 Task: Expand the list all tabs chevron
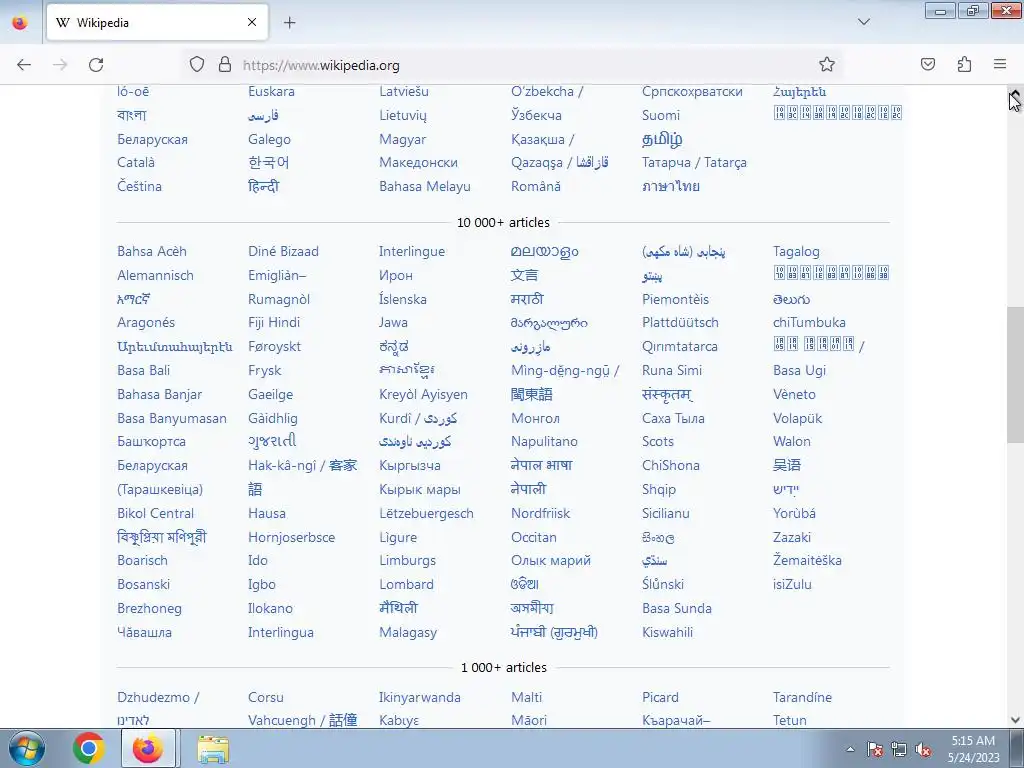[863, 22]
